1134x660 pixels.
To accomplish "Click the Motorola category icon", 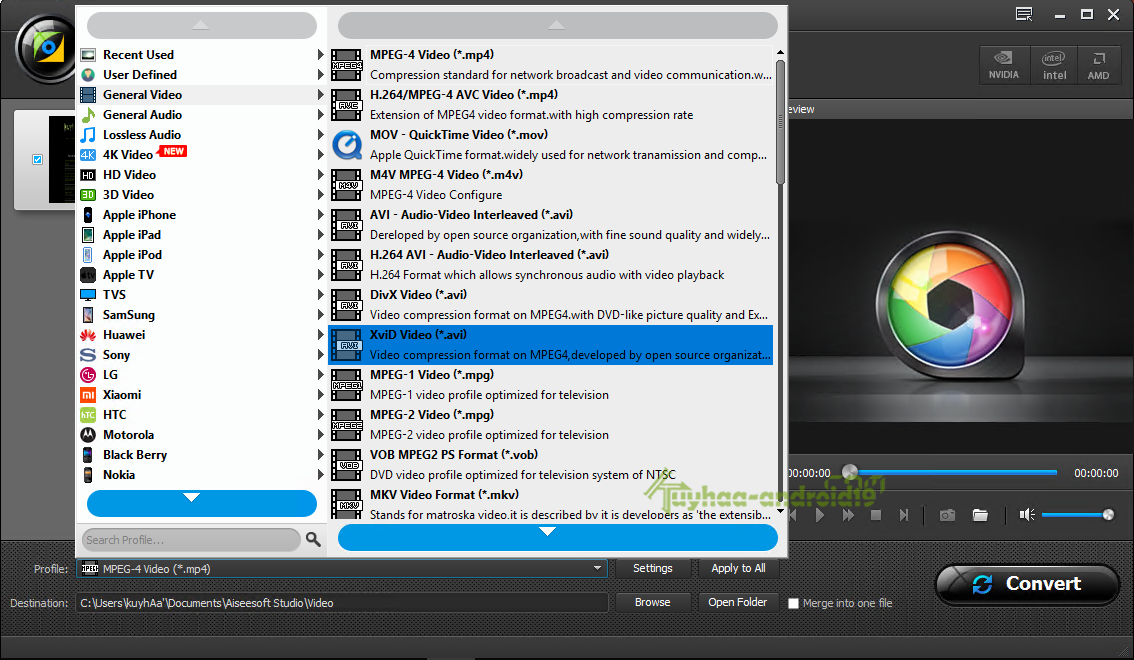I will (x=88, y=434).
